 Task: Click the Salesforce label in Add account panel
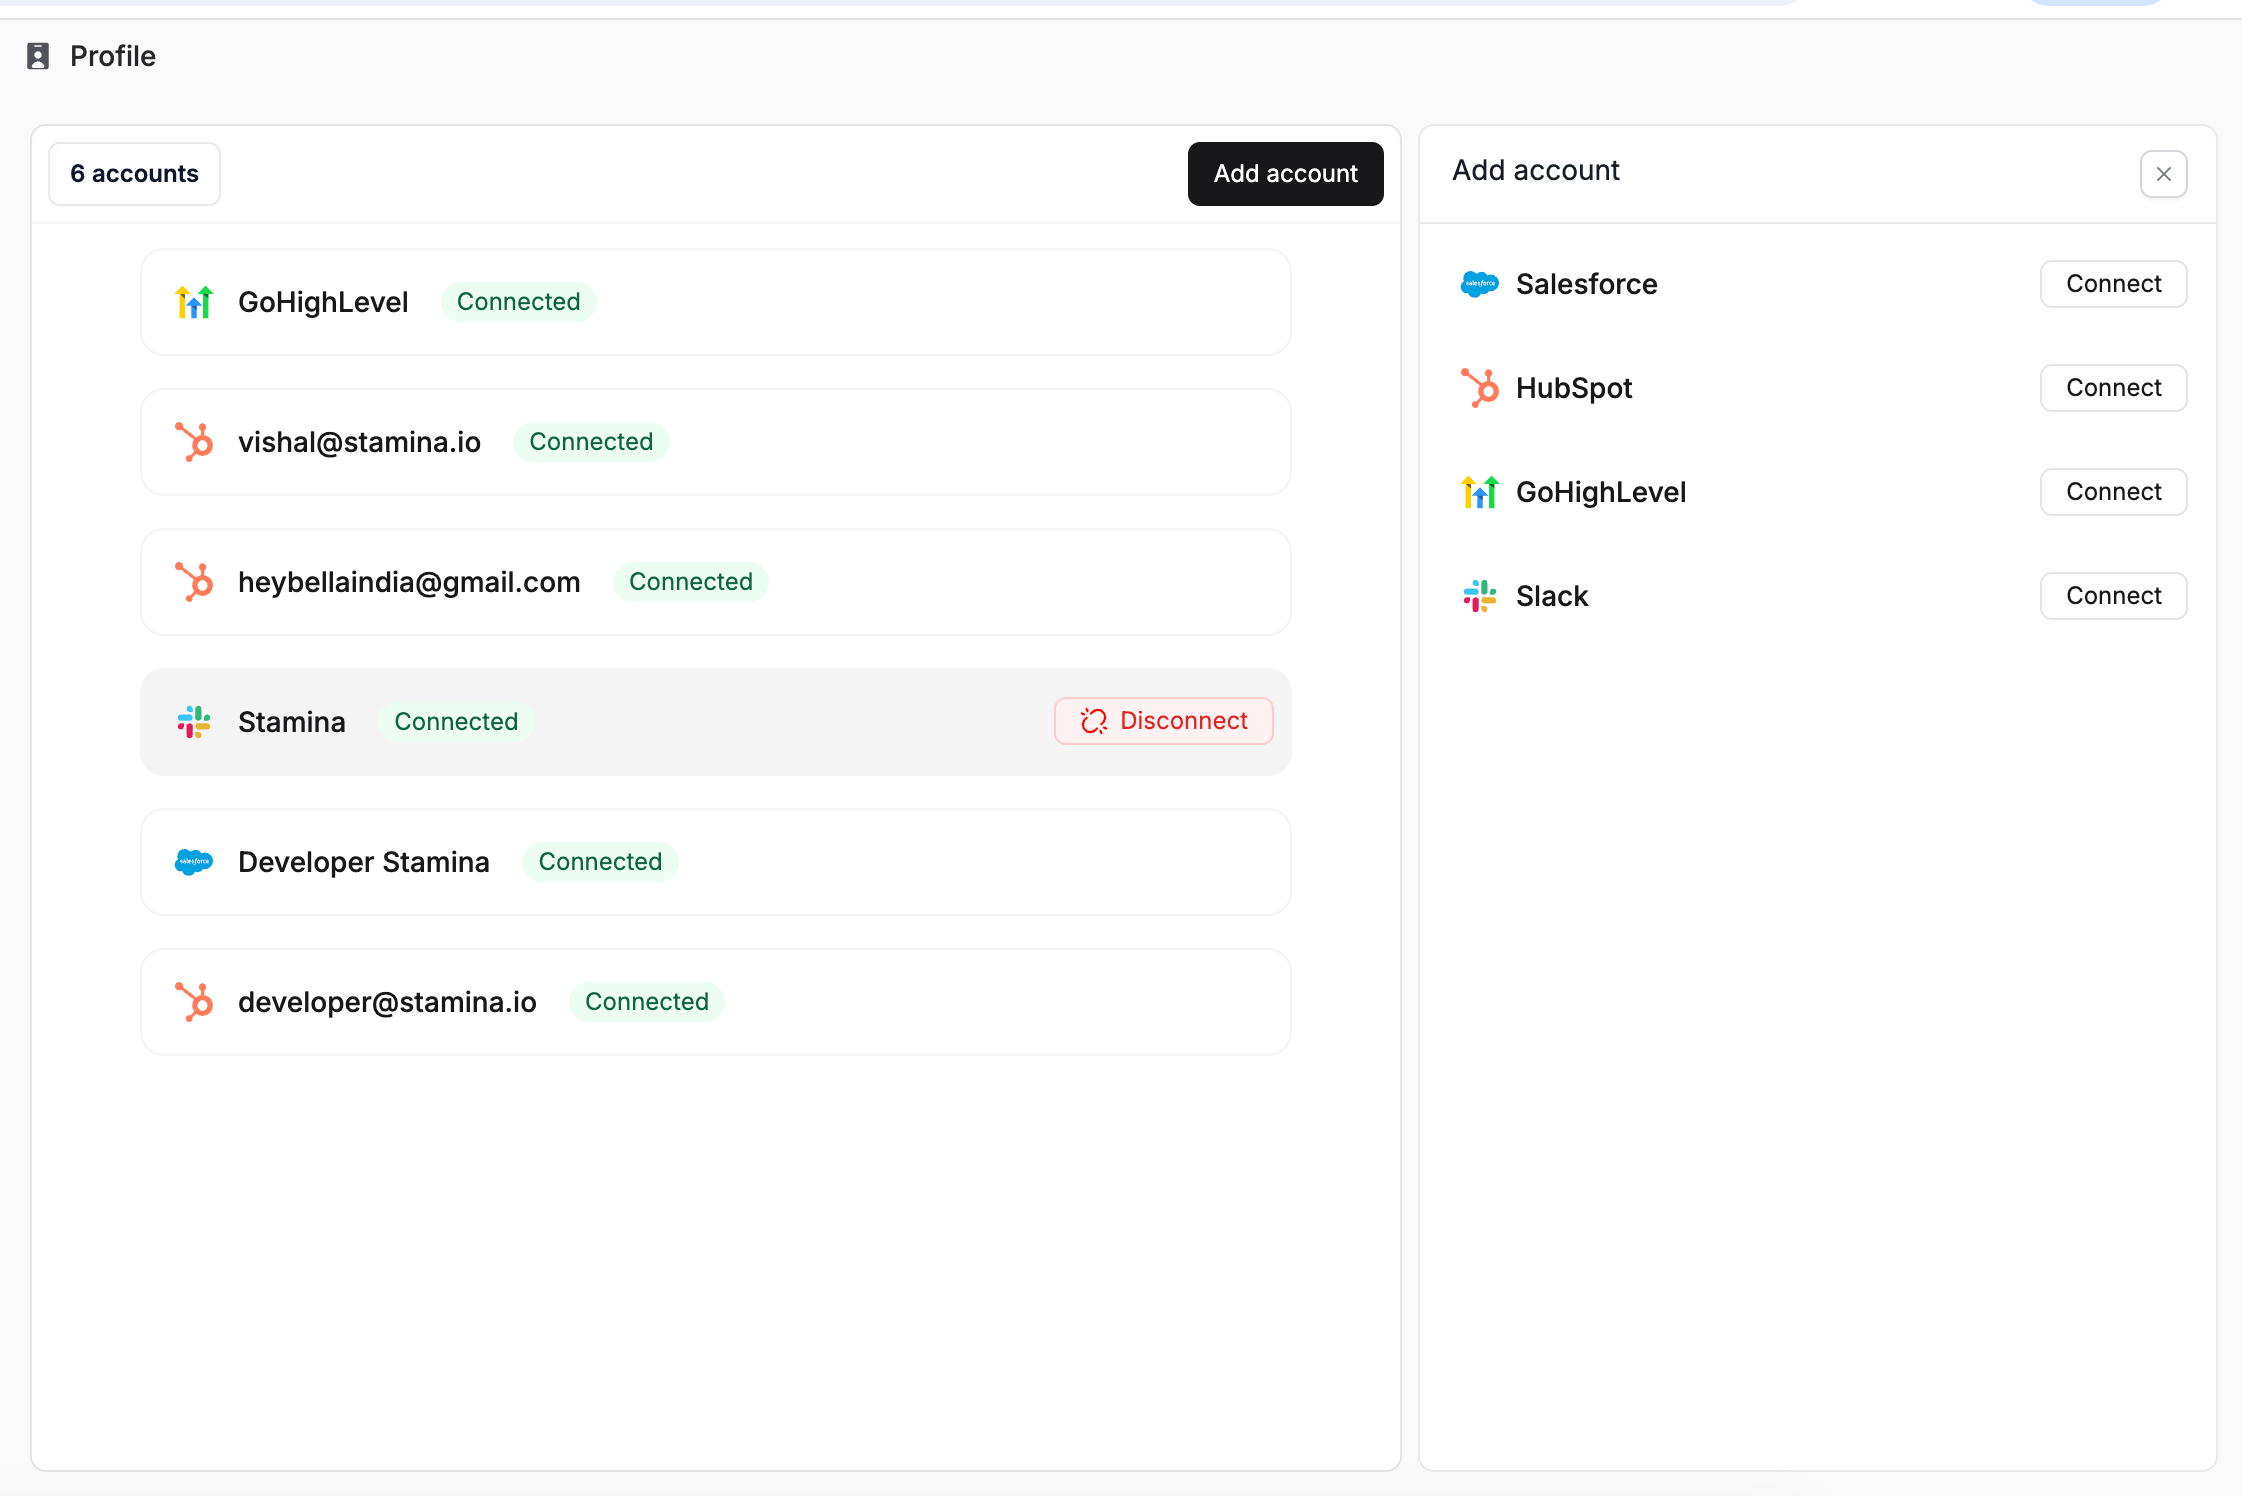coord(1587,284)
